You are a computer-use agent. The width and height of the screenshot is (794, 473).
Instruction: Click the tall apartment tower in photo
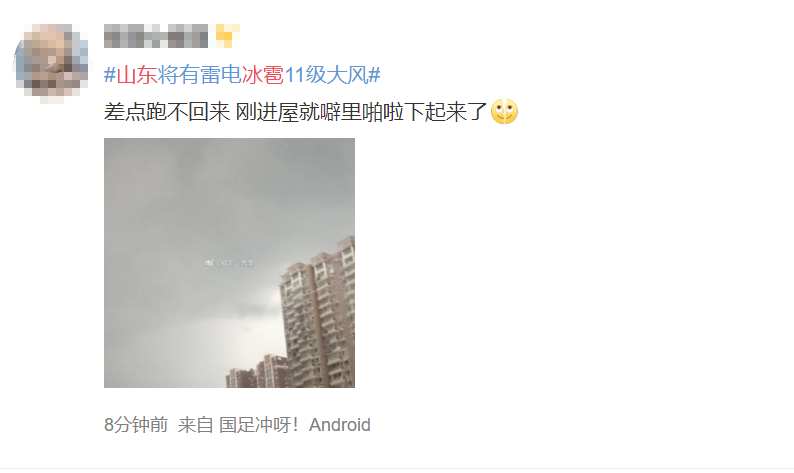[317, 314]
